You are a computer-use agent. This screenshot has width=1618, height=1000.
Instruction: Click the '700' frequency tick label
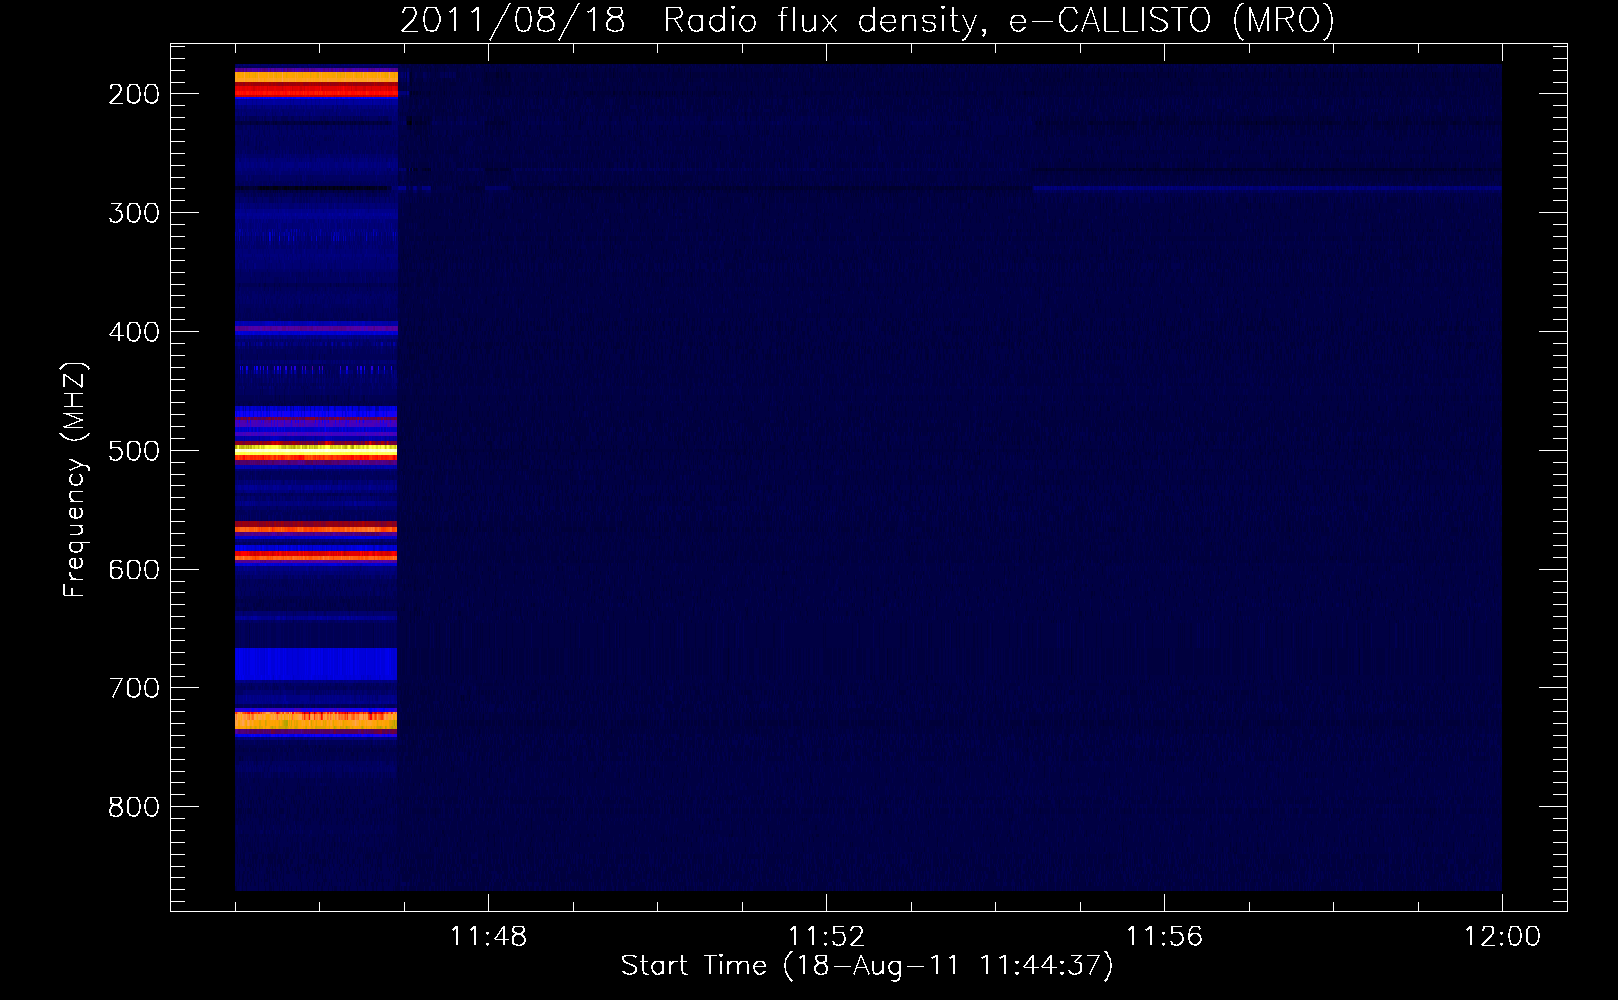tap(134, 688)
